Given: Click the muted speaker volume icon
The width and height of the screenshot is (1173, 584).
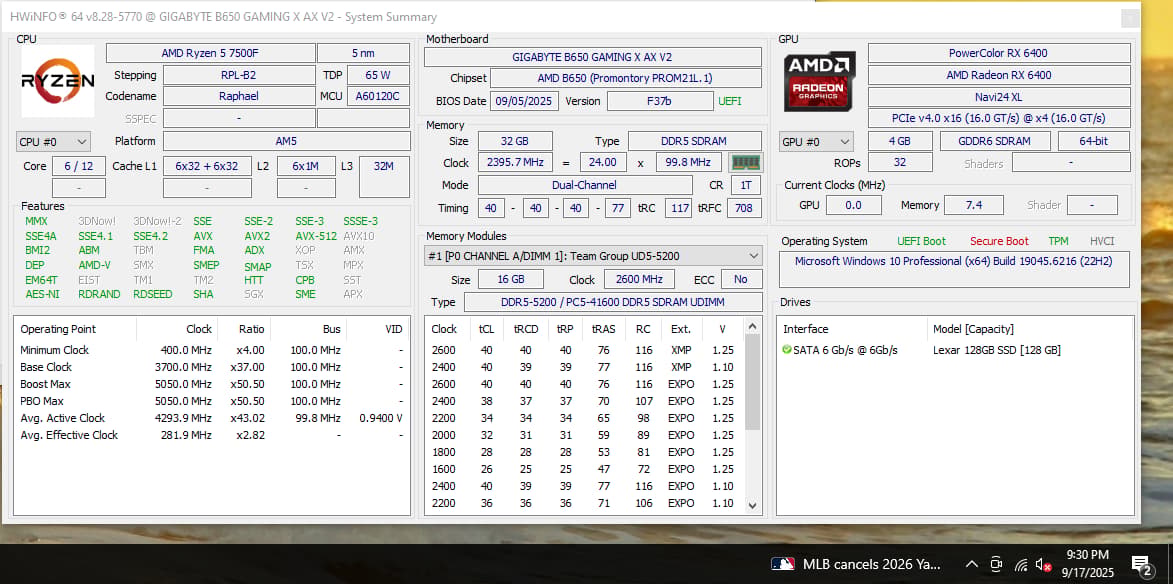Looking at the screenshot, I should (1044, 564).
